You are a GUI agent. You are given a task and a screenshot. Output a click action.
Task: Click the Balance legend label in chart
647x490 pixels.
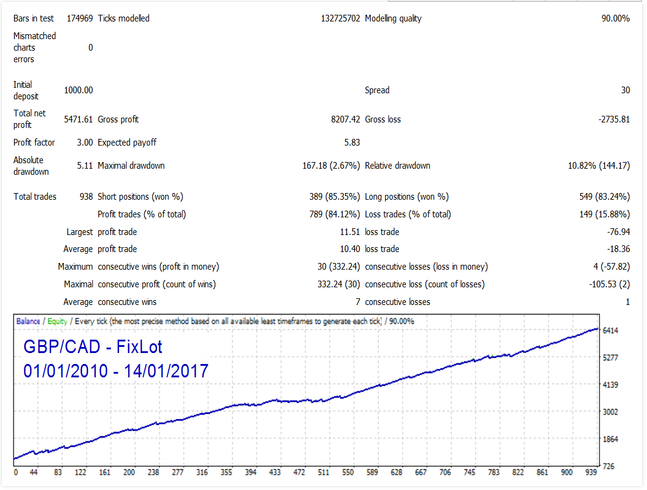click(x=28, y=321)
